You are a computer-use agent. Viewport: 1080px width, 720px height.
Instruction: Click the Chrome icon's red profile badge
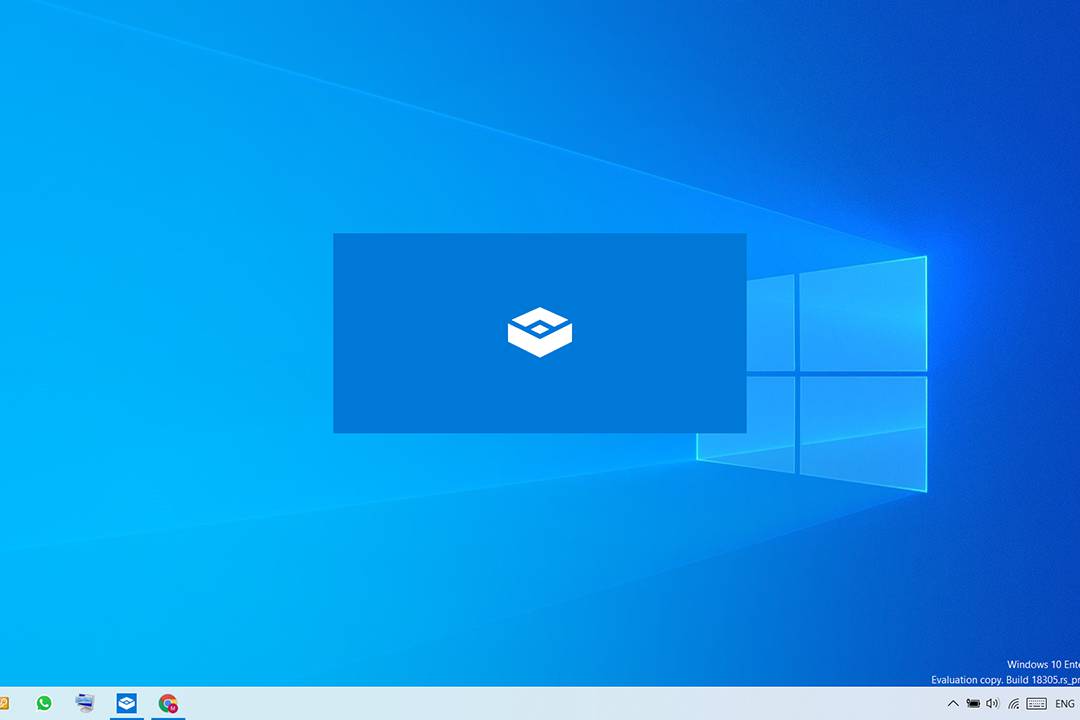[173, 708]
